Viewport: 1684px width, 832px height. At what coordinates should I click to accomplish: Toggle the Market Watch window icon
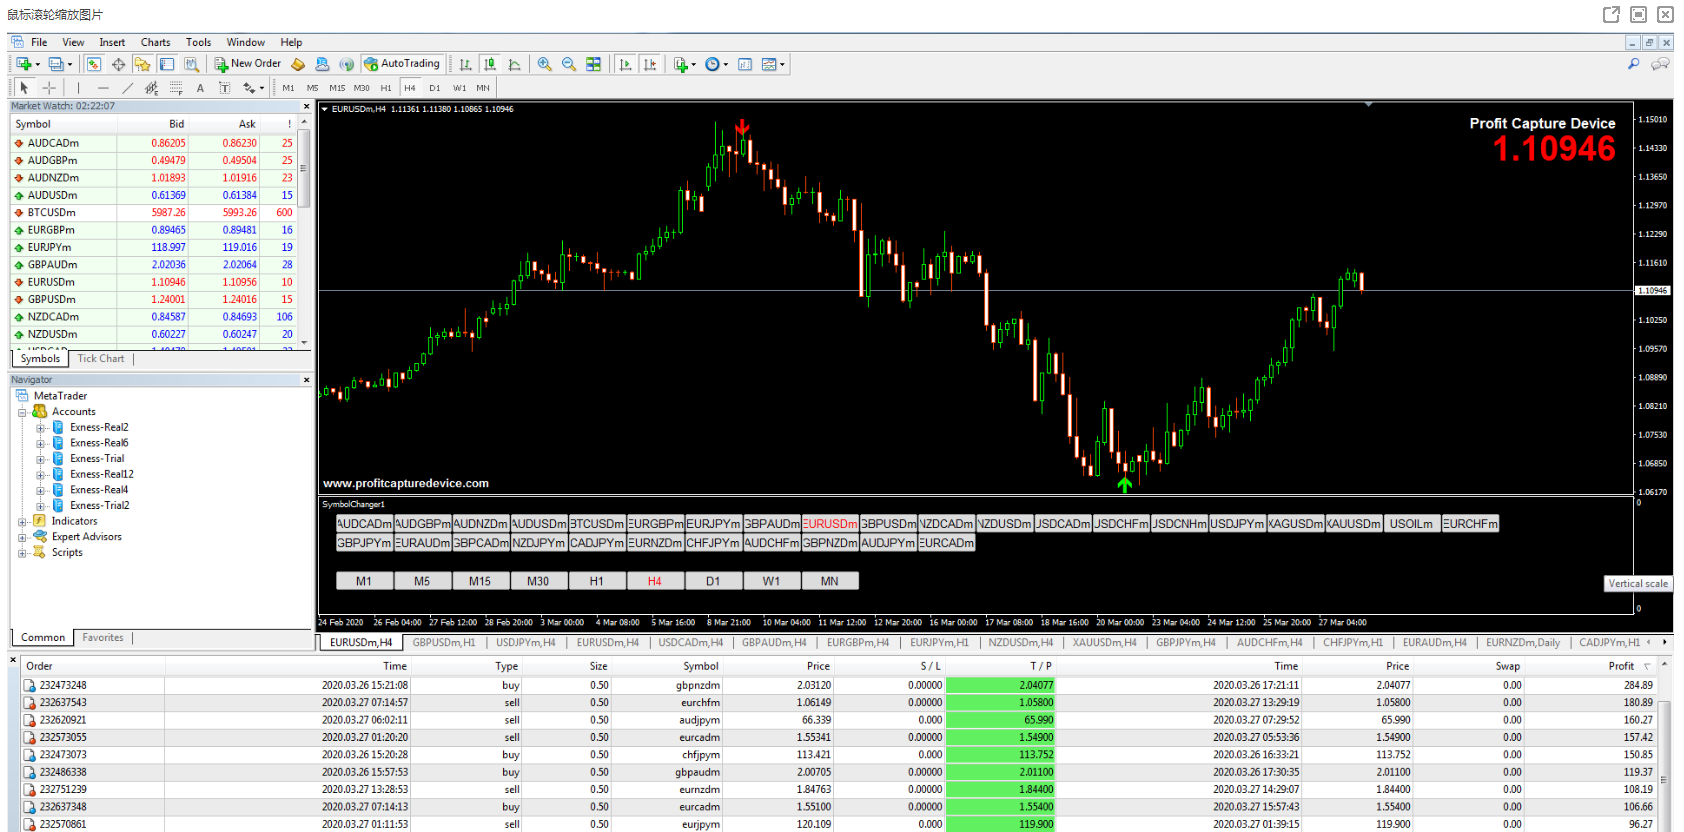(x=94, y=64)
